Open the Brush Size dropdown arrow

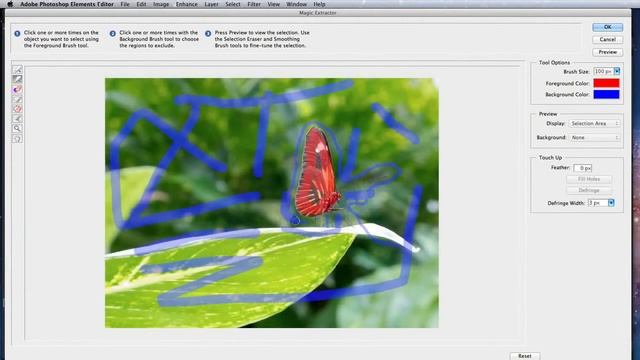pyautogui.click(x=617, y=71)
